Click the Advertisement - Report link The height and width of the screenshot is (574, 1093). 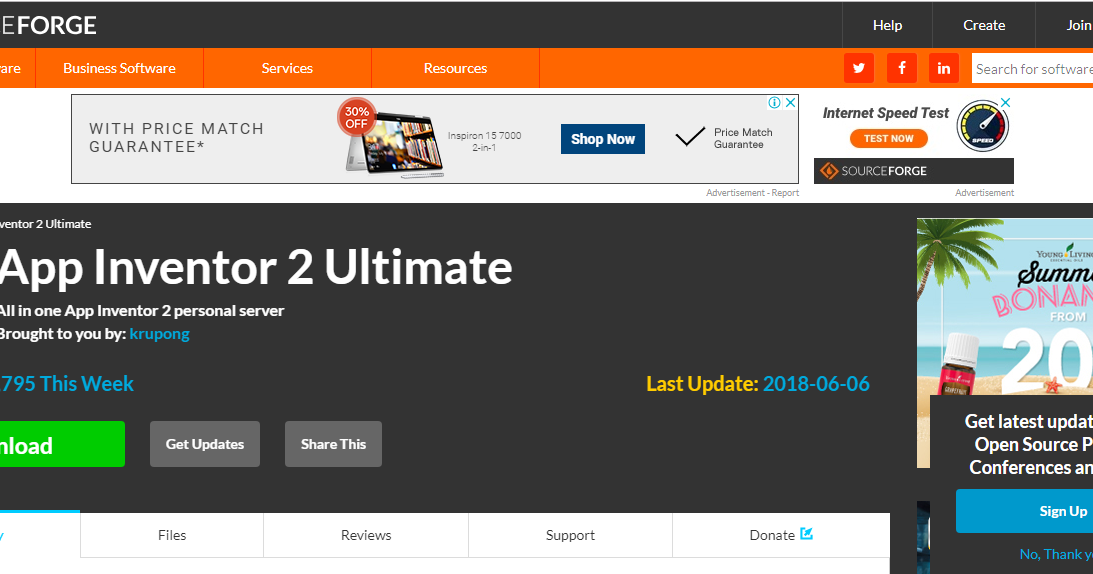tap(752, 192)
